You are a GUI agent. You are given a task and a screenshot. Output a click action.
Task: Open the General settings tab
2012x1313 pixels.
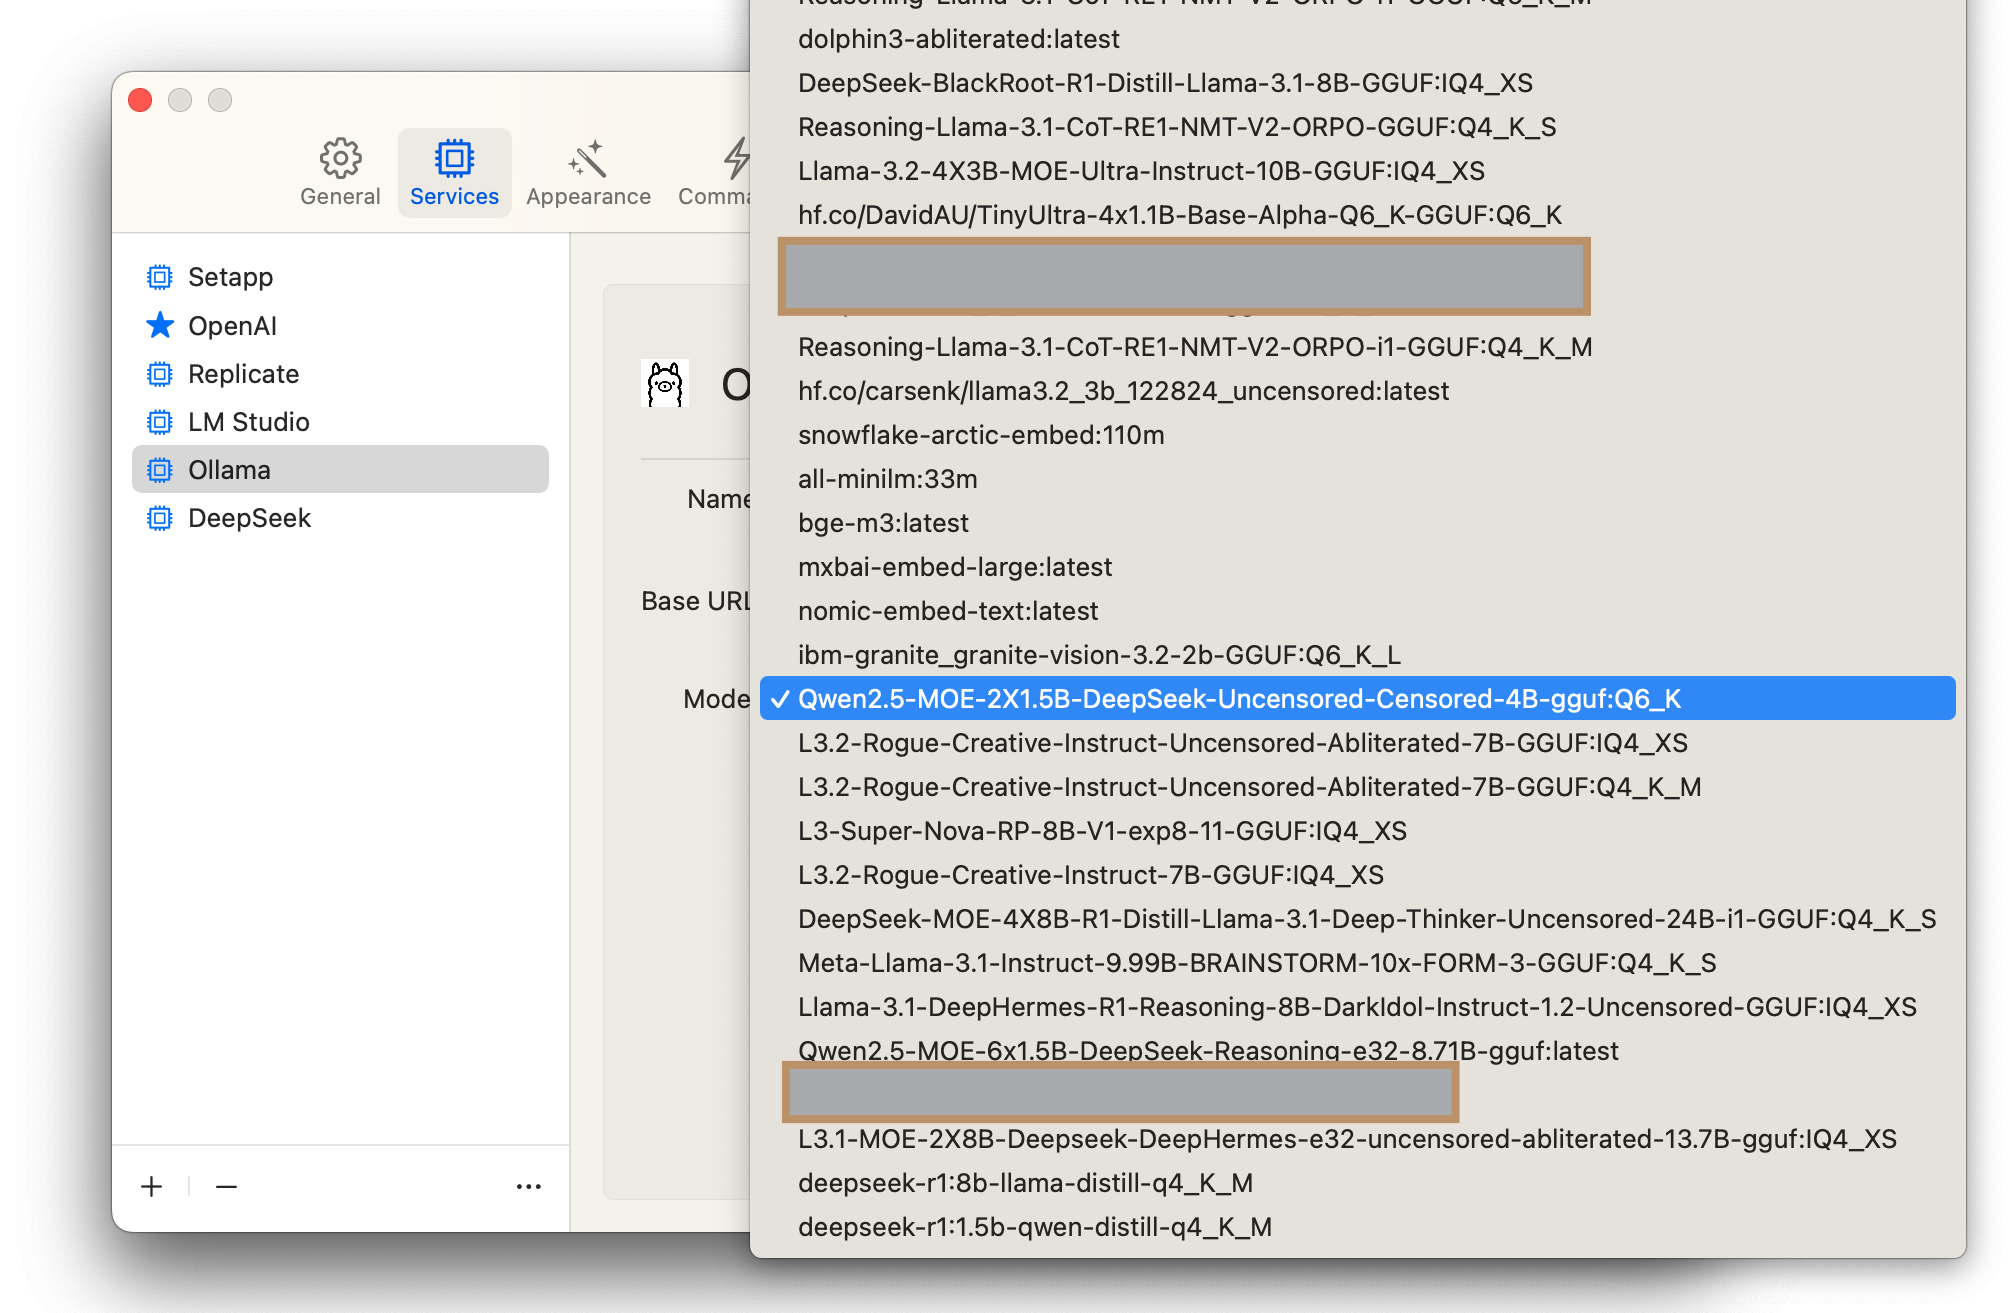(x=340, y=172)
